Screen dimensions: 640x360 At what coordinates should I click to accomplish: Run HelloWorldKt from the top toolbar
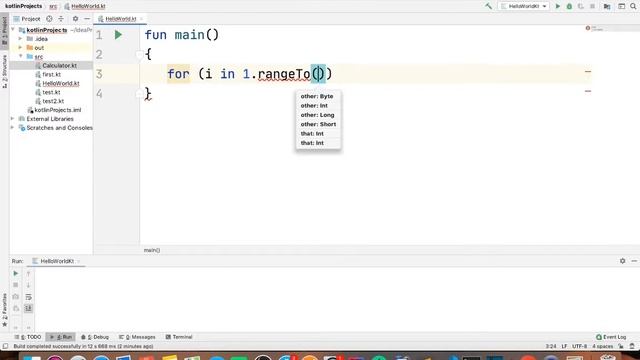point(558,6)
